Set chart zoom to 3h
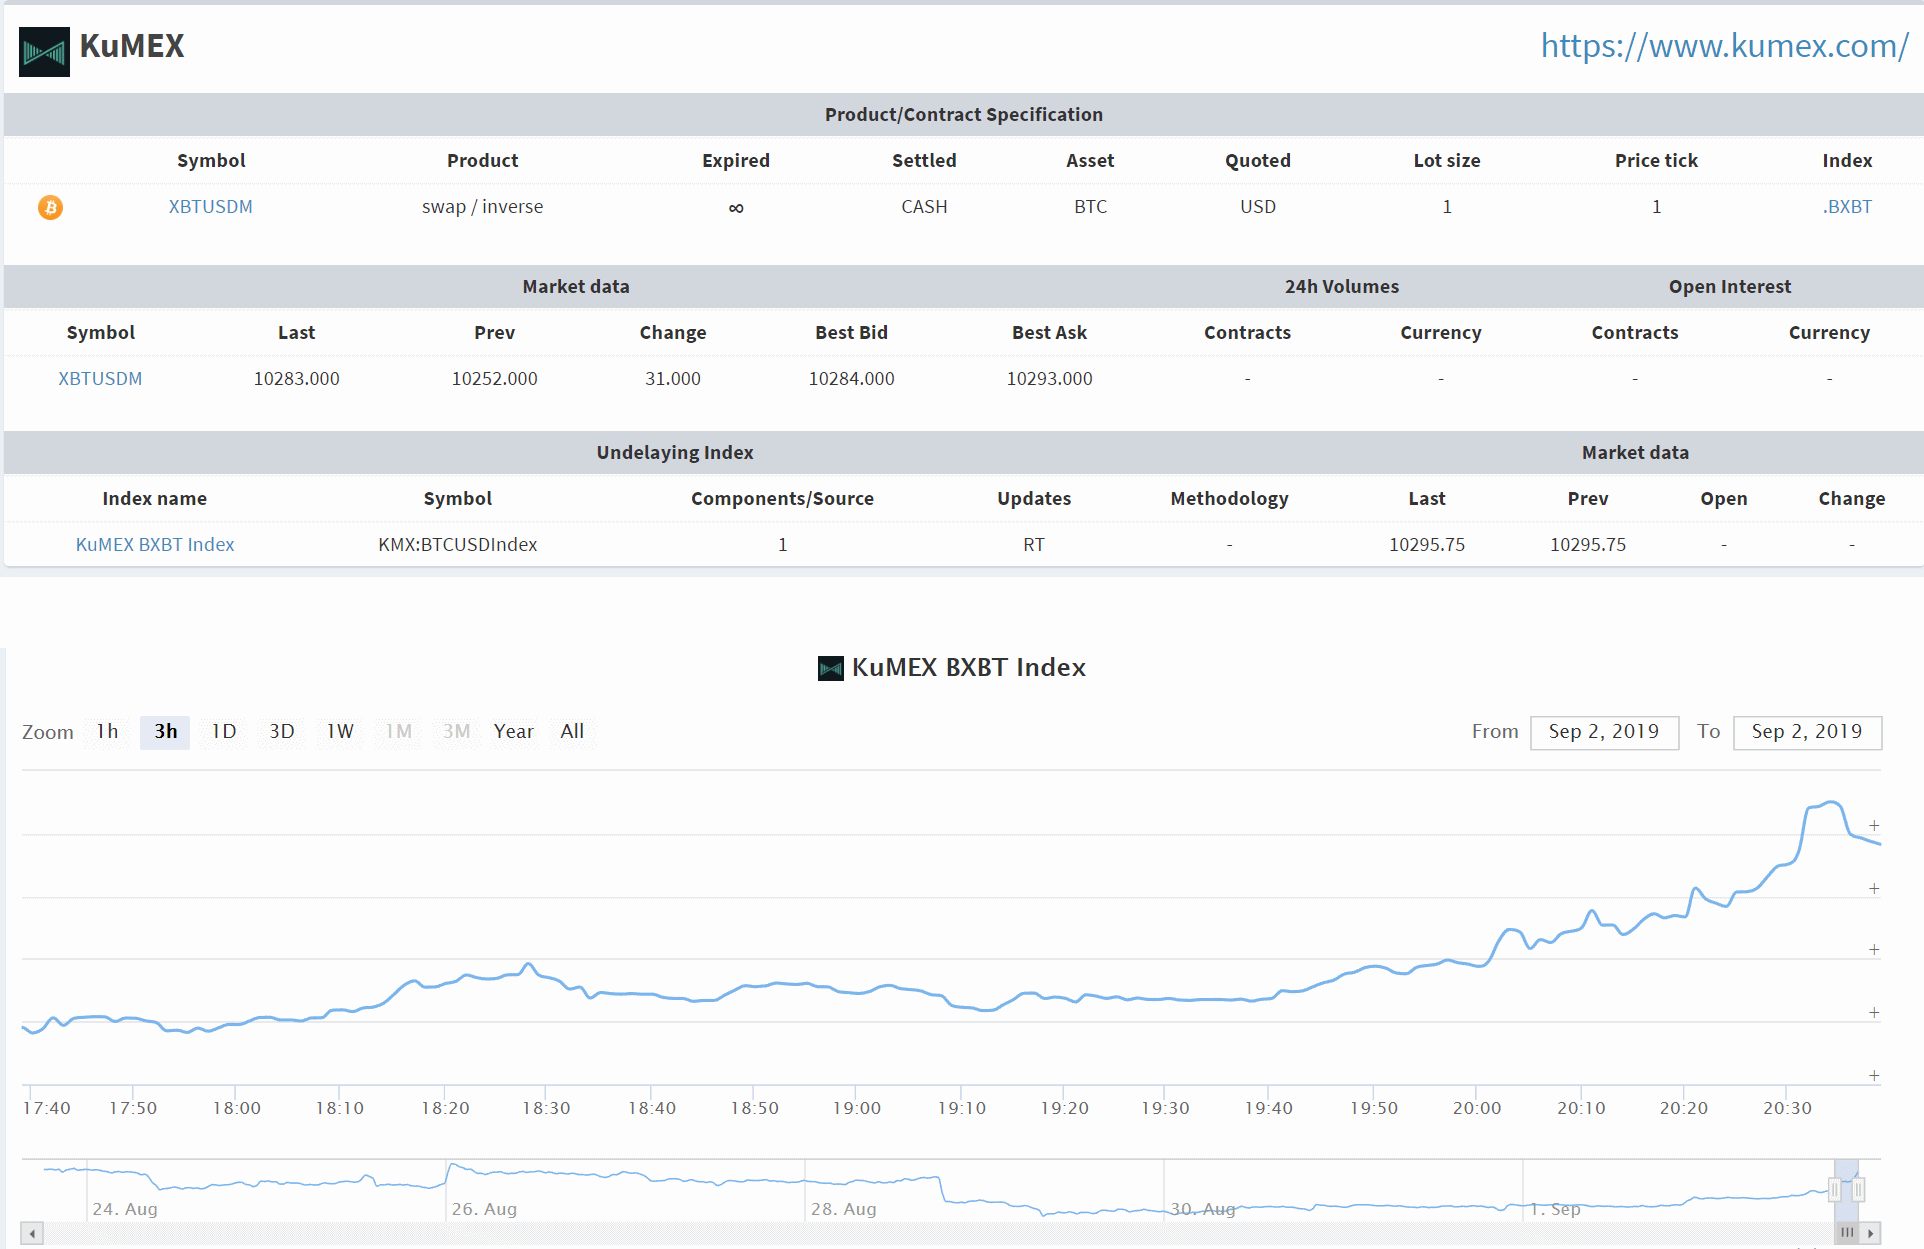This screenshot has width=1924, height=1249. (165, 732)
